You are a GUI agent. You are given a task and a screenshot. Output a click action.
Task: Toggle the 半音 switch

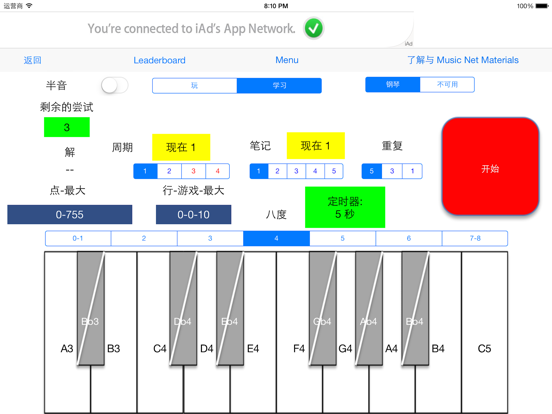click(114, 86)
